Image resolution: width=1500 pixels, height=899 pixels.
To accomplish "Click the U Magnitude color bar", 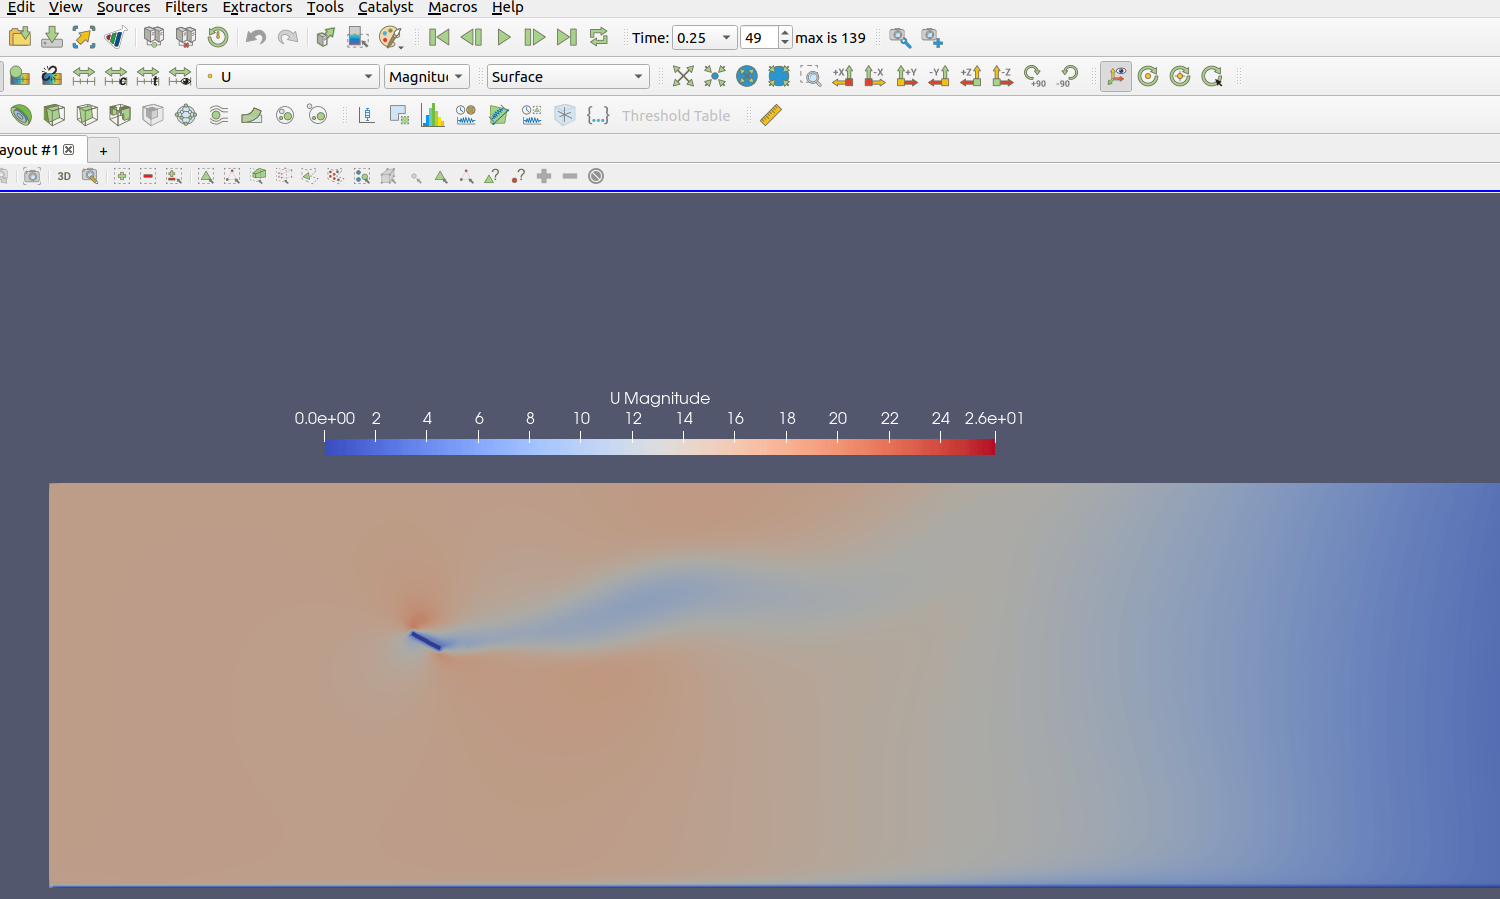I will click(x=659, y=446).
